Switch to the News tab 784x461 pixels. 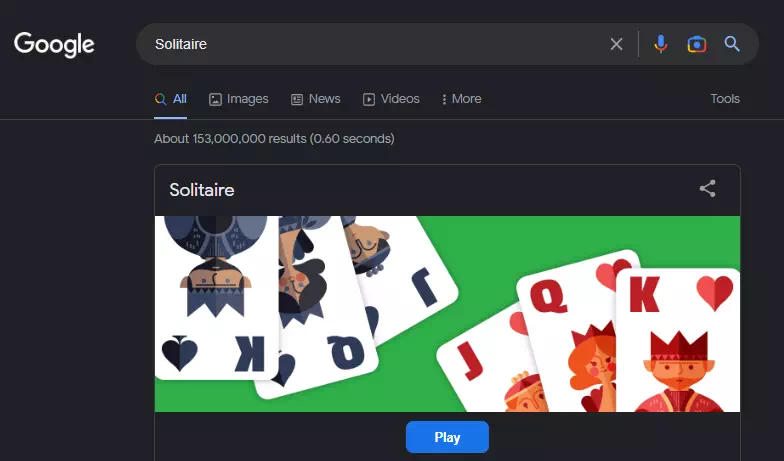click(316, 99)
